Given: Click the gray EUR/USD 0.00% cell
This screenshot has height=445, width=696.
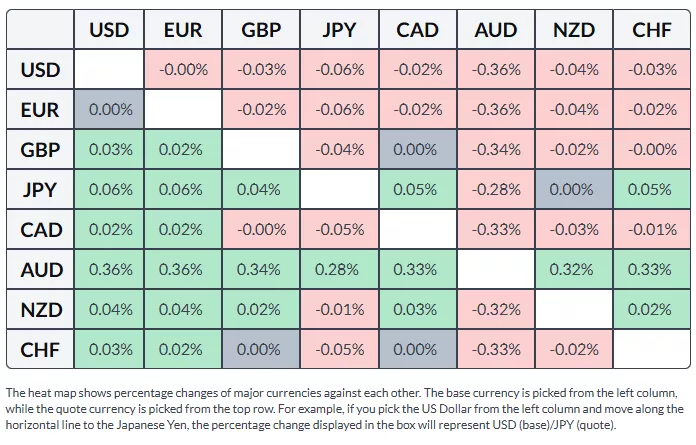Looking at the screenshot, I should [x=109, y=110].
